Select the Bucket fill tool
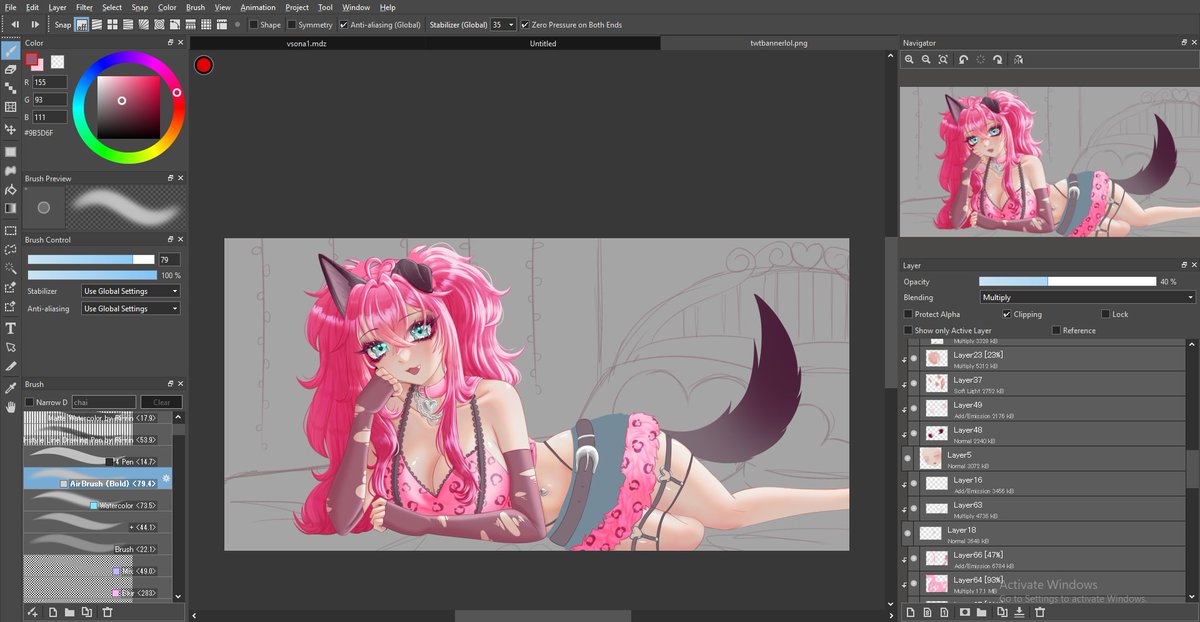 (x=10, y=190)
